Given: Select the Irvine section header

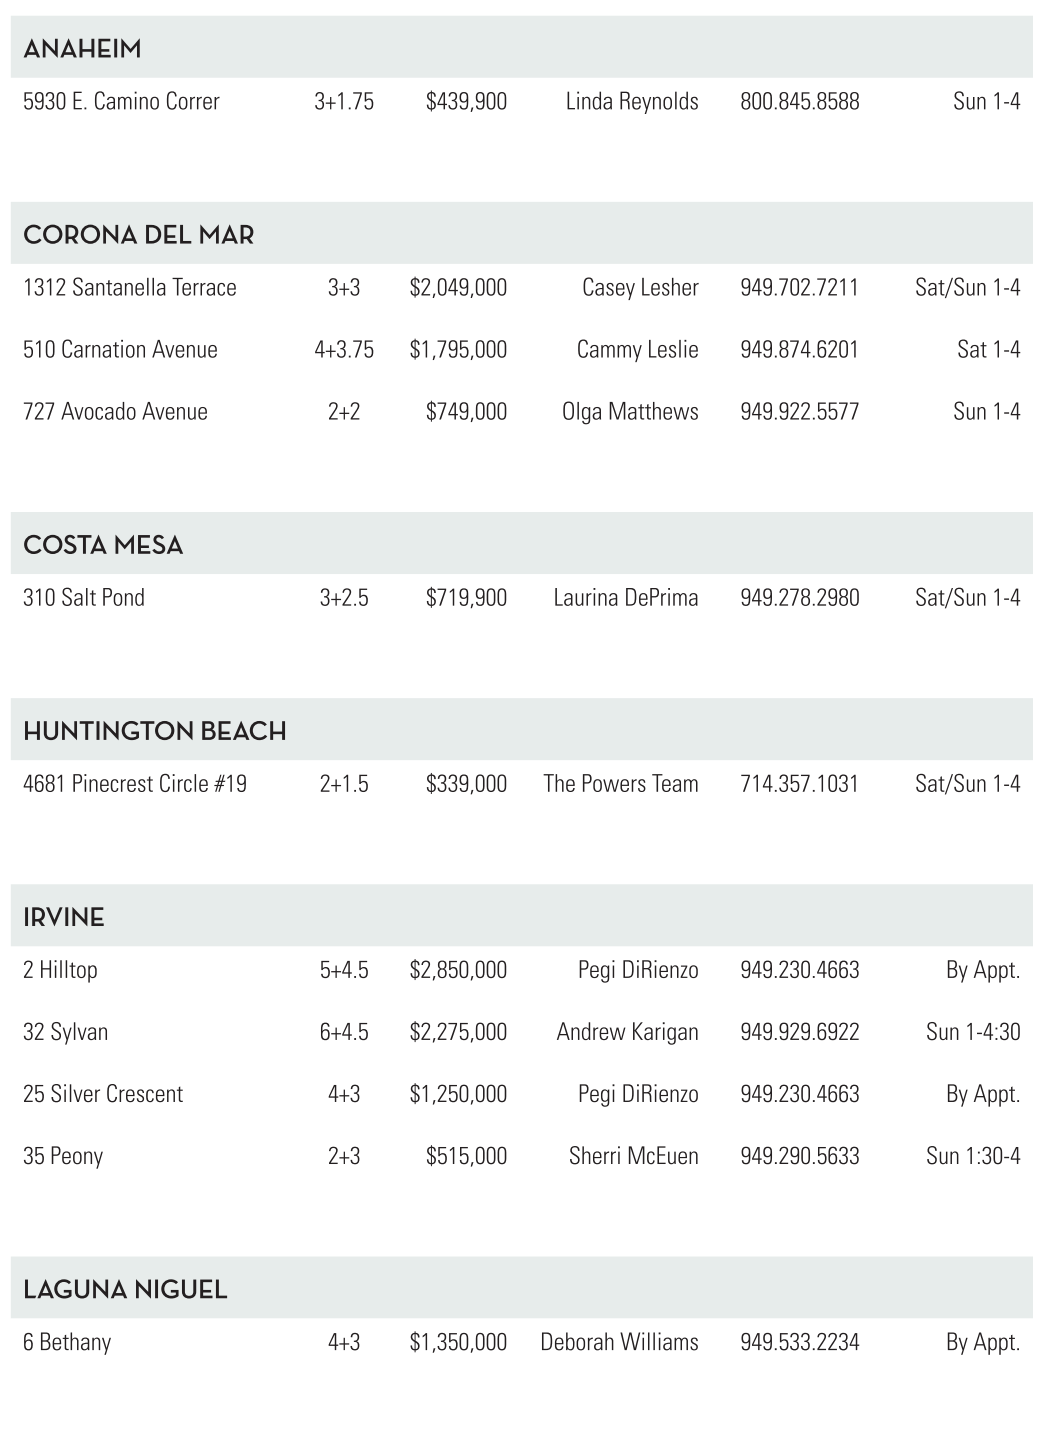Looking at the screenshot, I should tap(64, 917).
